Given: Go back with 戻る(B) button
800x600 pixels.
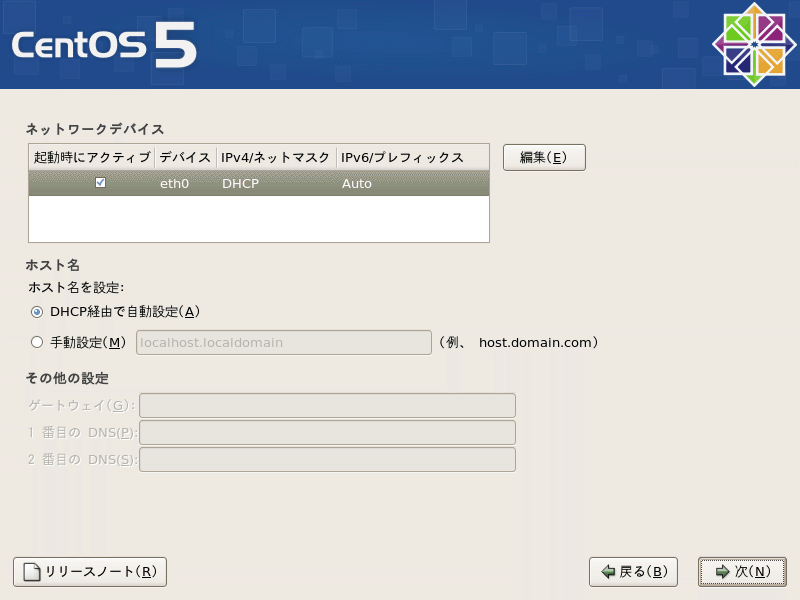Looking at the screenshot, I should (633, 572).
